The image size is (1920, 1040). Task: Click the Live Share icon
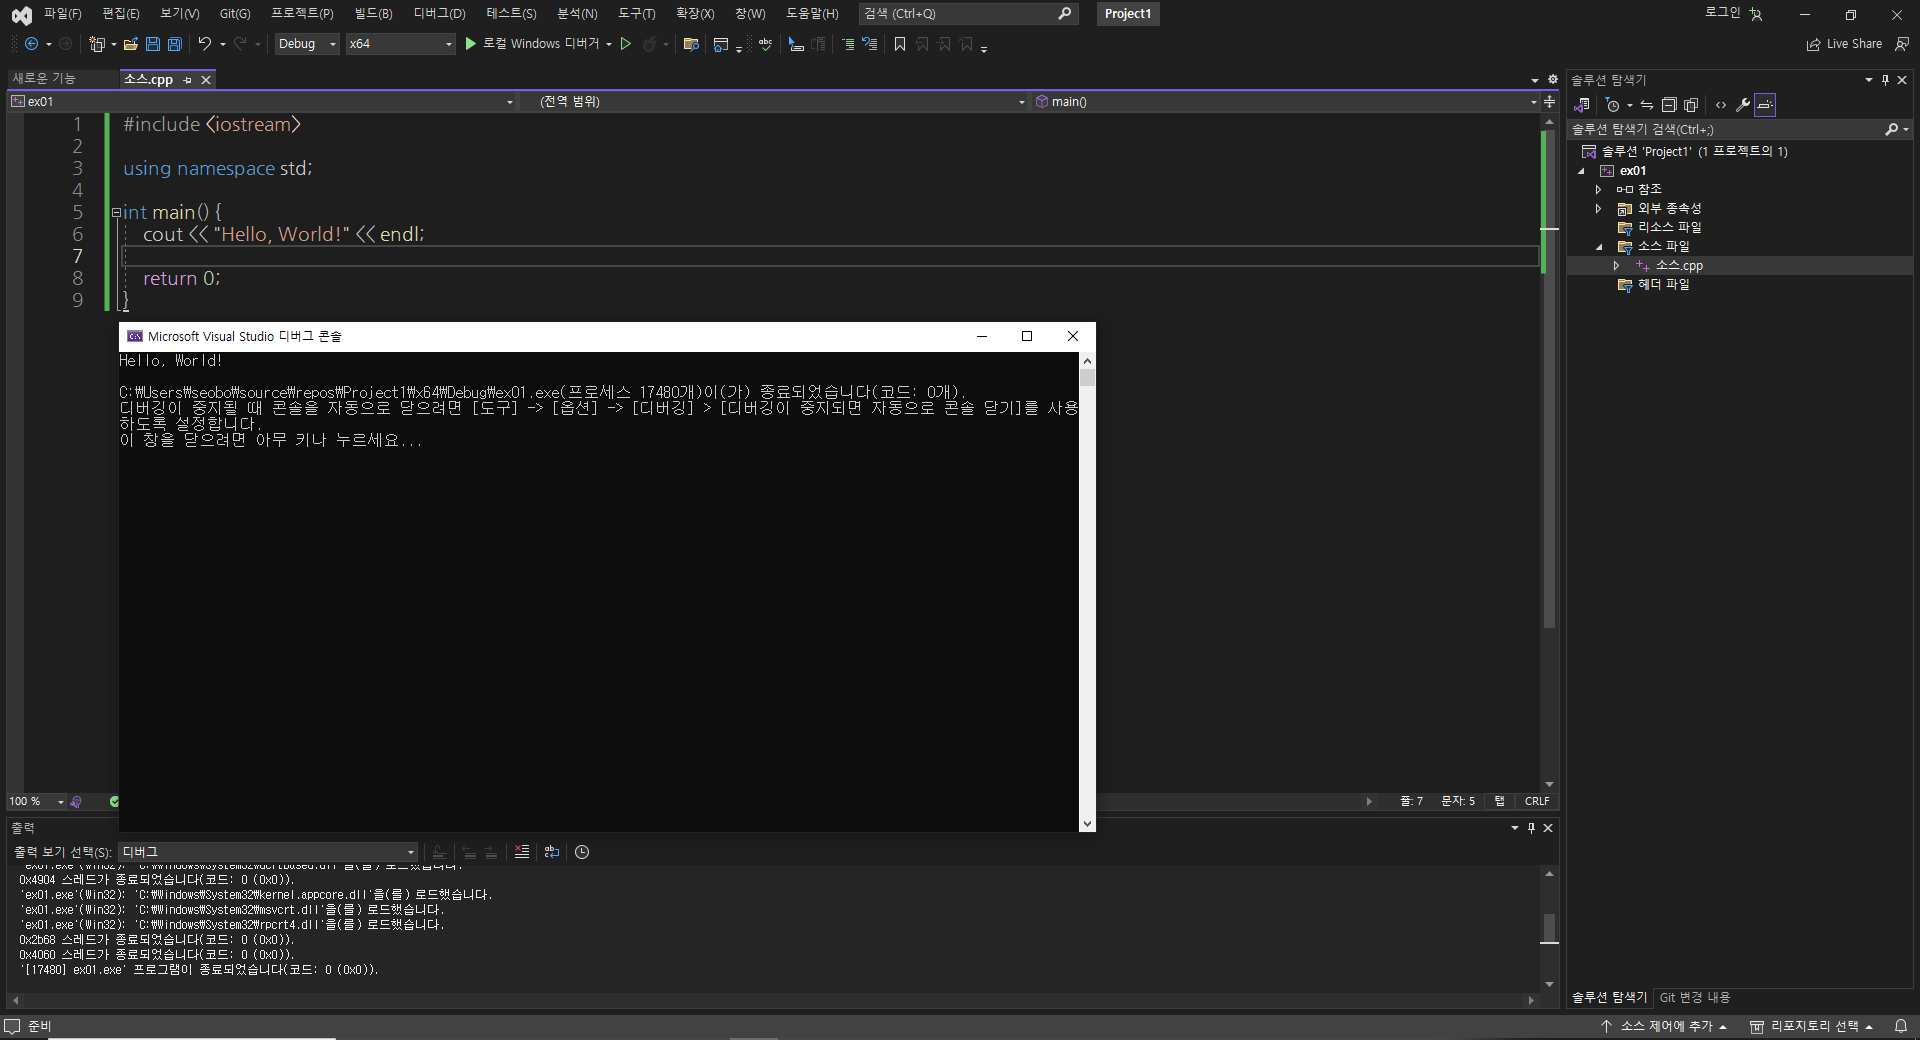coord(1814,44)
